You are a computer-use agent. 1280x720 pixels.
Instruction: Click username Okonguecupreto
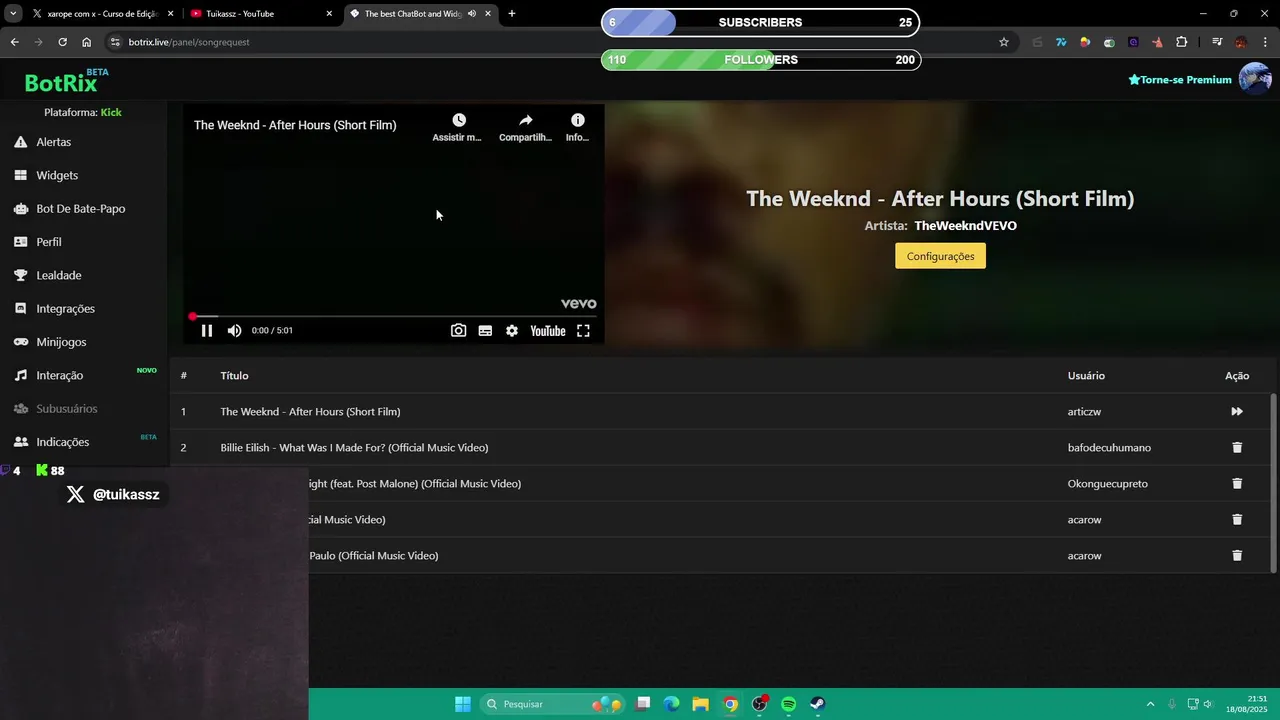click(1107, 484)
